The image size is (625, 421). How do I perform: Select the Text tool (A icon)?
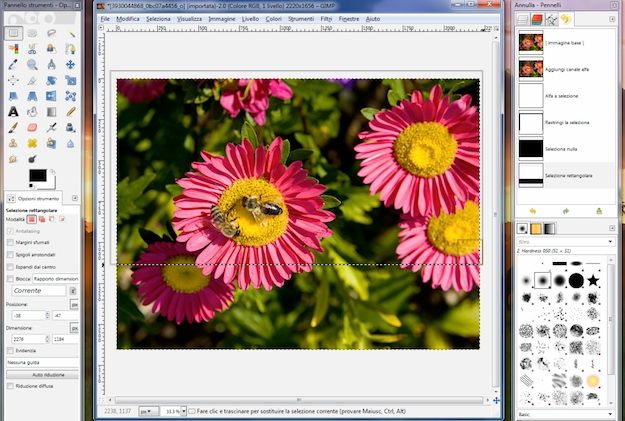click(x=13, y=112)
